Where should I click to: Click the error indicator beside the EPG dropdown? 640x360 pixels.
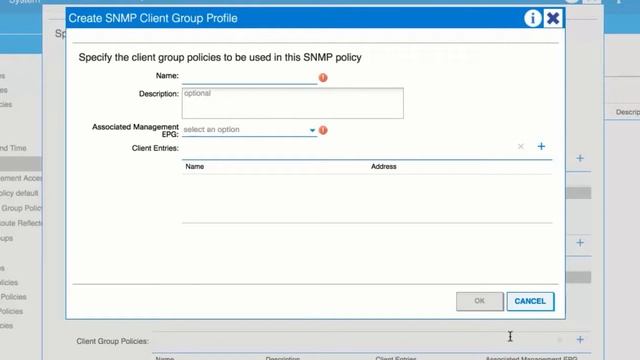(323, 130)
